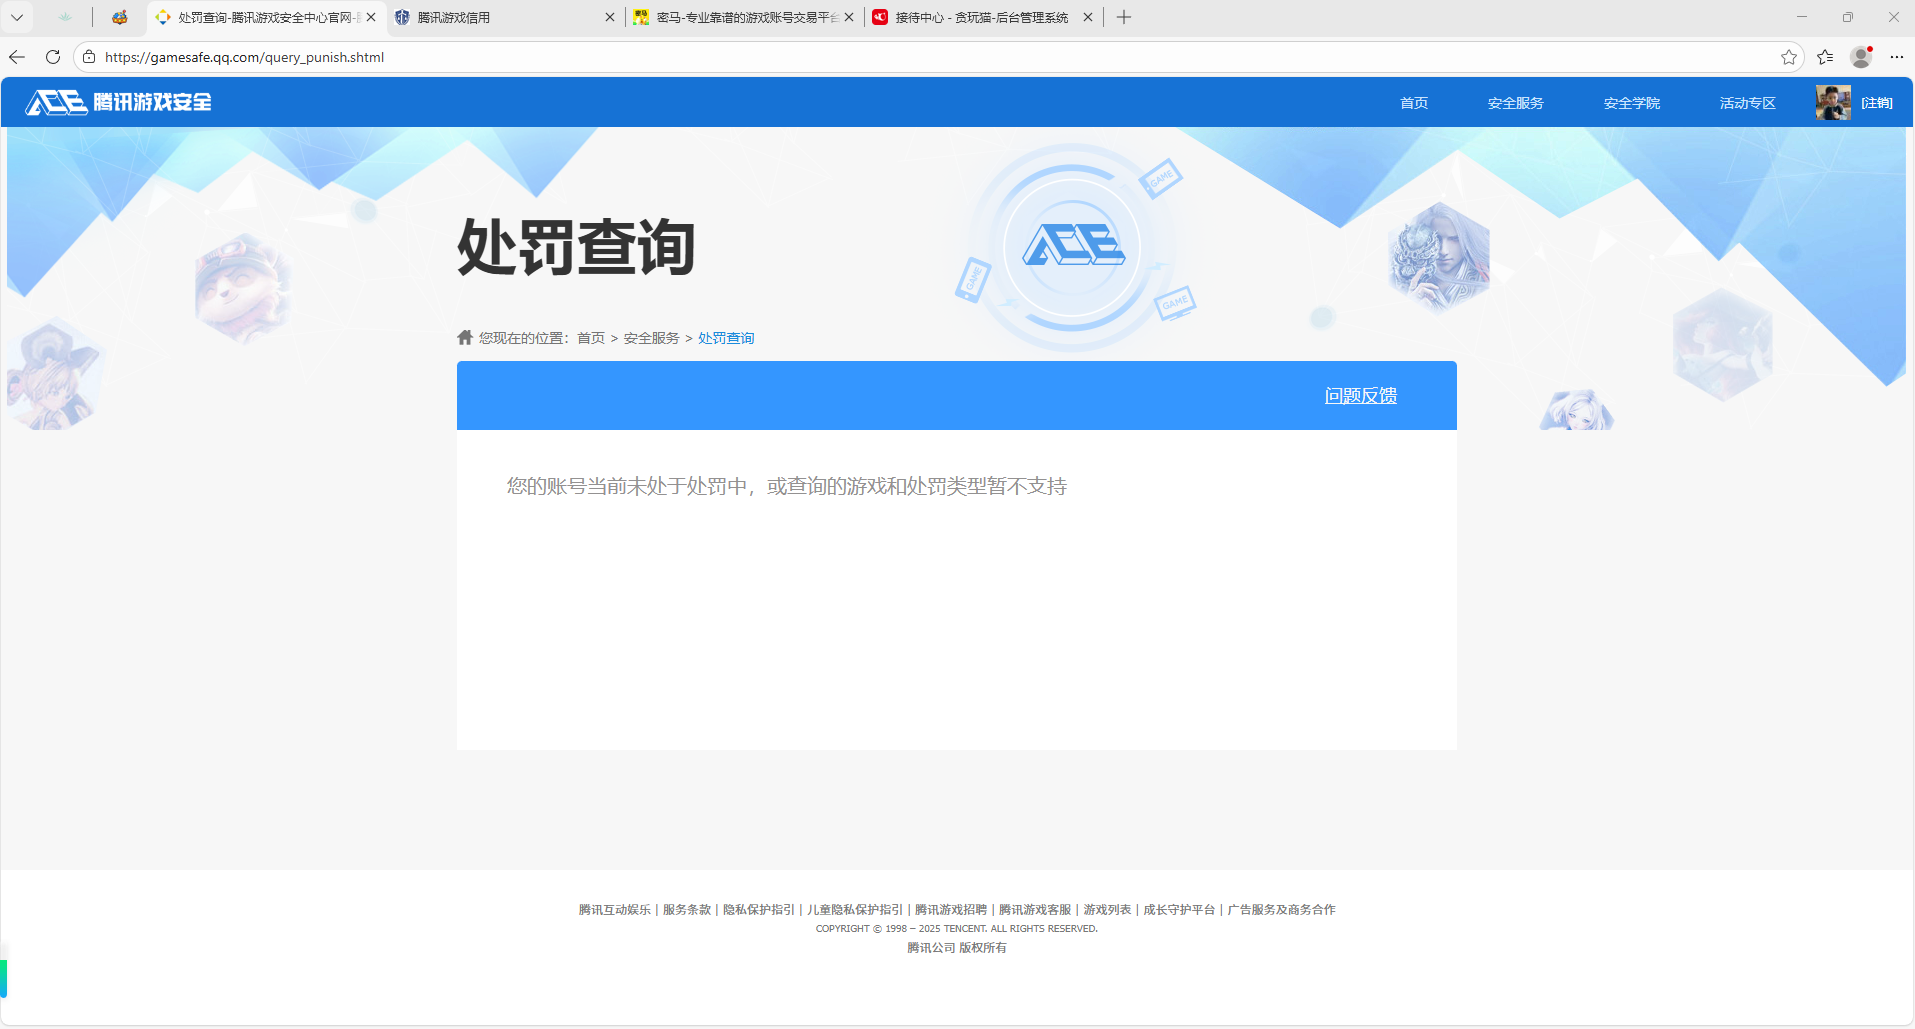Open the 安全服务 navigation menu
Image resolution: width=1915 pixels, height=1029 pixels.
1514,101
